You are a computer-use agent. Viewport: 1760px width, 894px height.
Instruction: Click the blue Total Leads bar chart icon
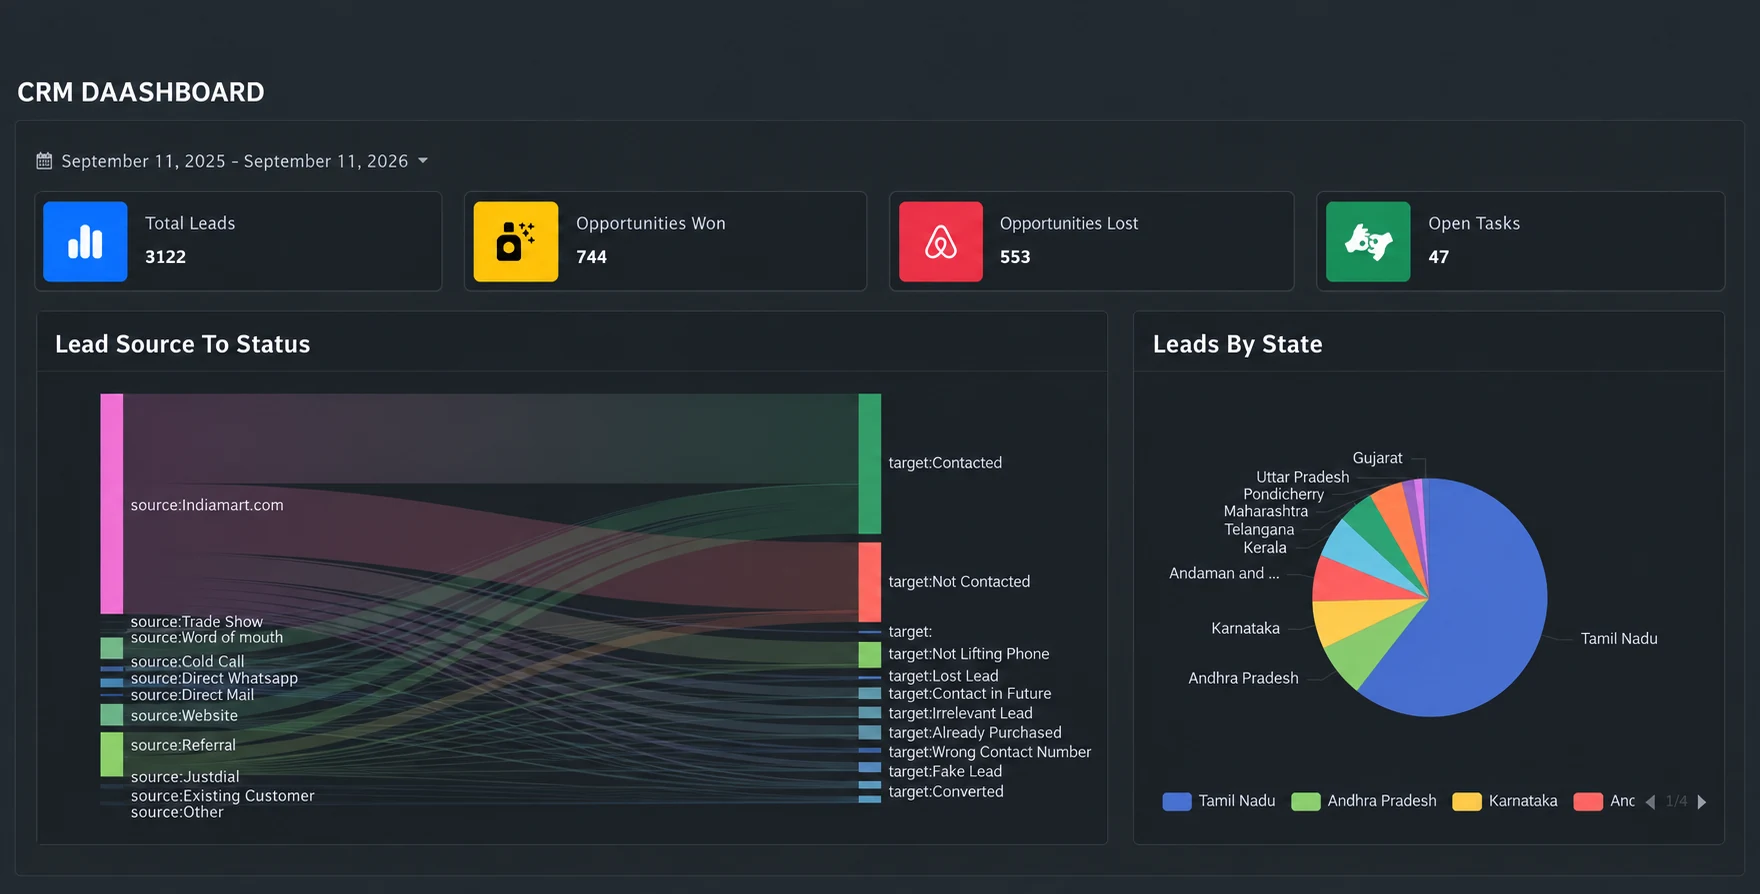[x=85, y=242]
